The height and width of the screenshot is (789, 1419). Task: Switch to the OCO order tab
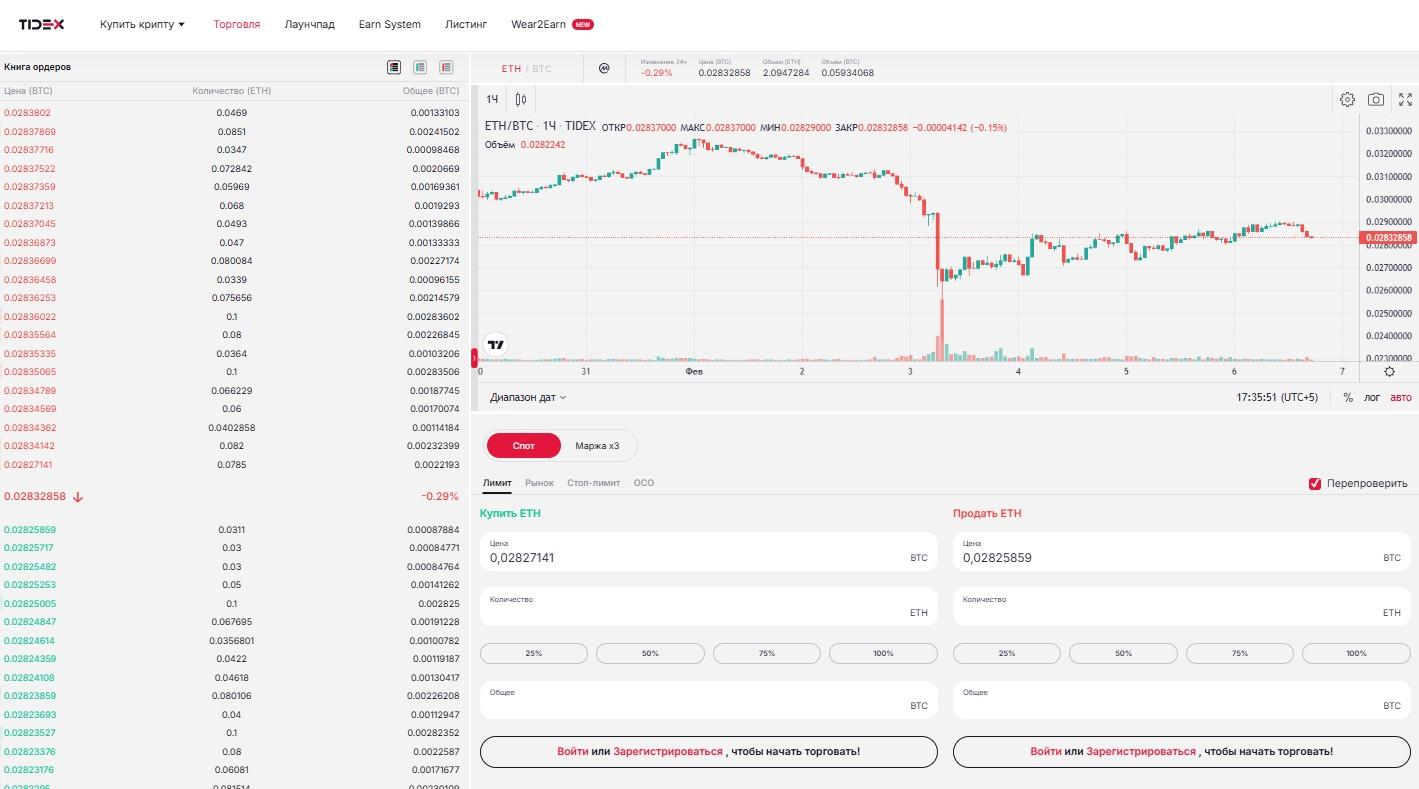[x=644, y=483]
